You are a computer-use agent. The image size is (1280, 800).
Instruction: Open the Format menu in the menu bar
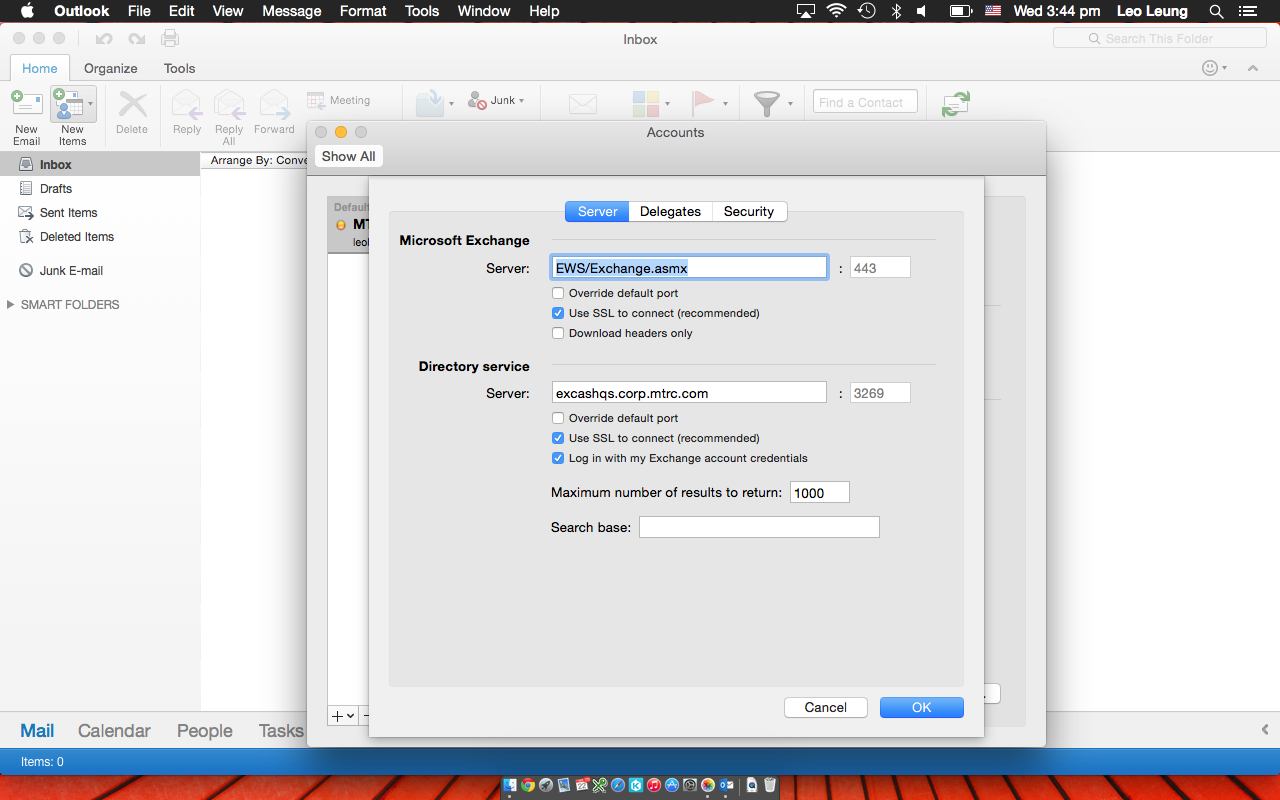[x=363, y=11]
